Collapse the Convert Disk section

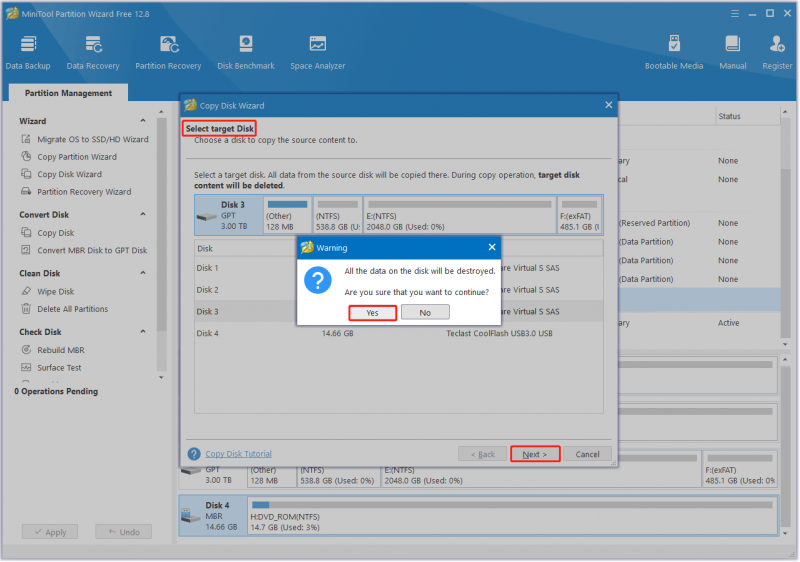tap(143, 214)
